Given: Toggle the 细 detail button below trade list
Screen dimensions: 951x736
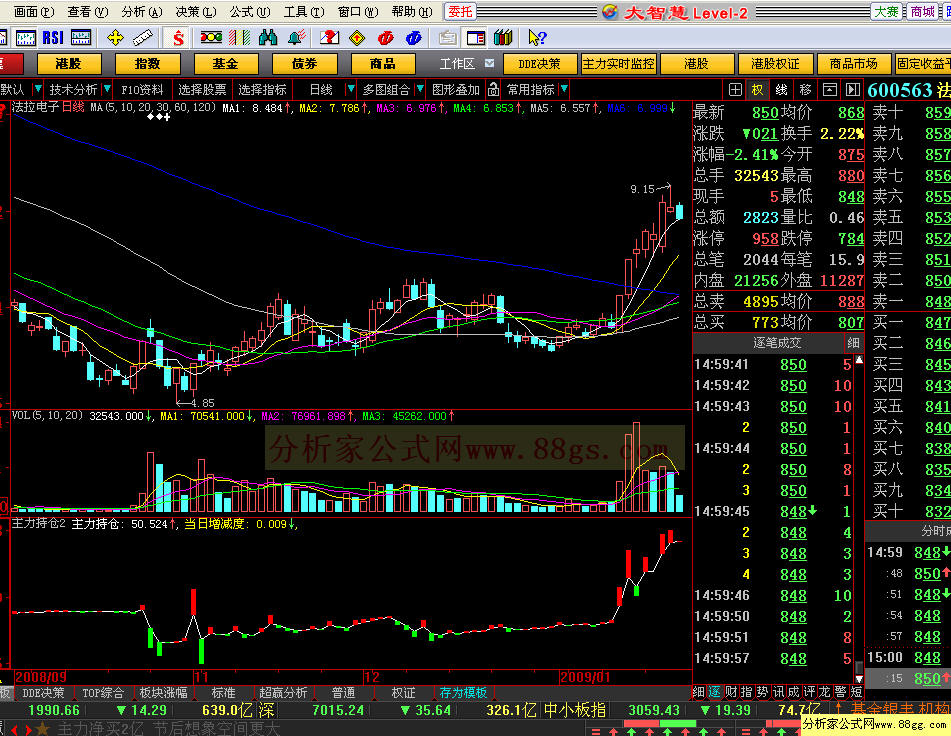Looking at the screenshot, I should click(699, 692).
